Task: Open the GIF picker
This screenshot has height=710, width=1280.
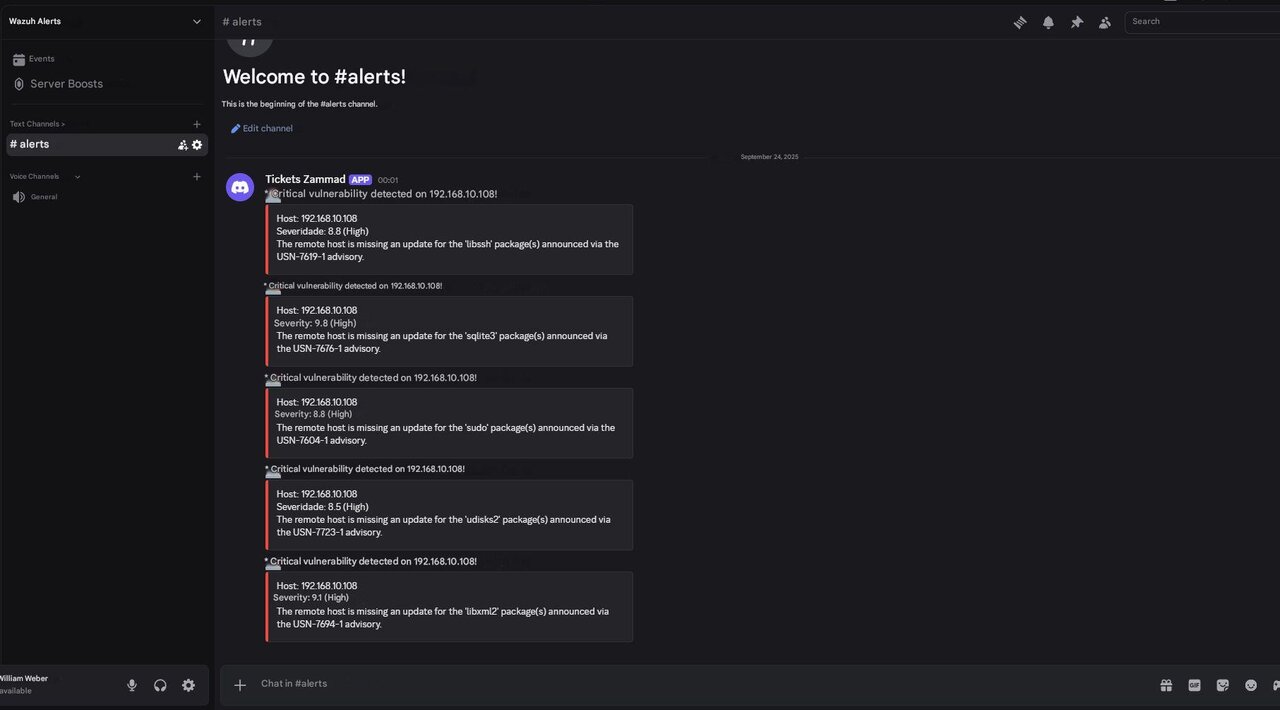Action: tap(1194, 685)
